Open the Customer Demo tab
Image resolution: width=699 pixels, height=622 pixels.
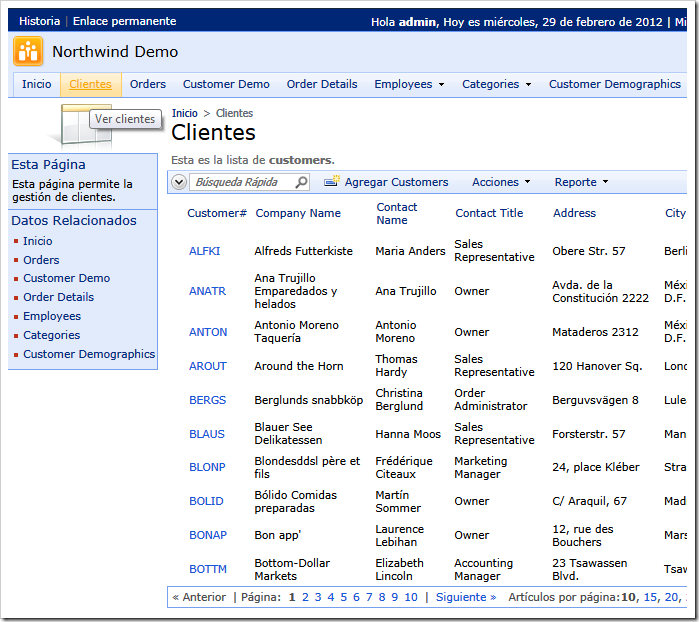click(x=226, y=84)
